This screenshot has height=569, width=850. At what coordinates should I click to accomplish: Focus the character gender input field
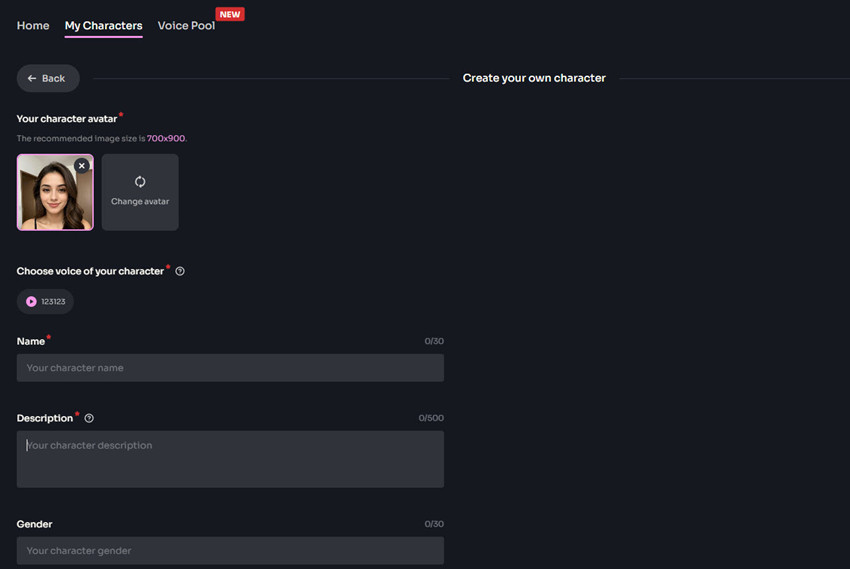point(230,551)
